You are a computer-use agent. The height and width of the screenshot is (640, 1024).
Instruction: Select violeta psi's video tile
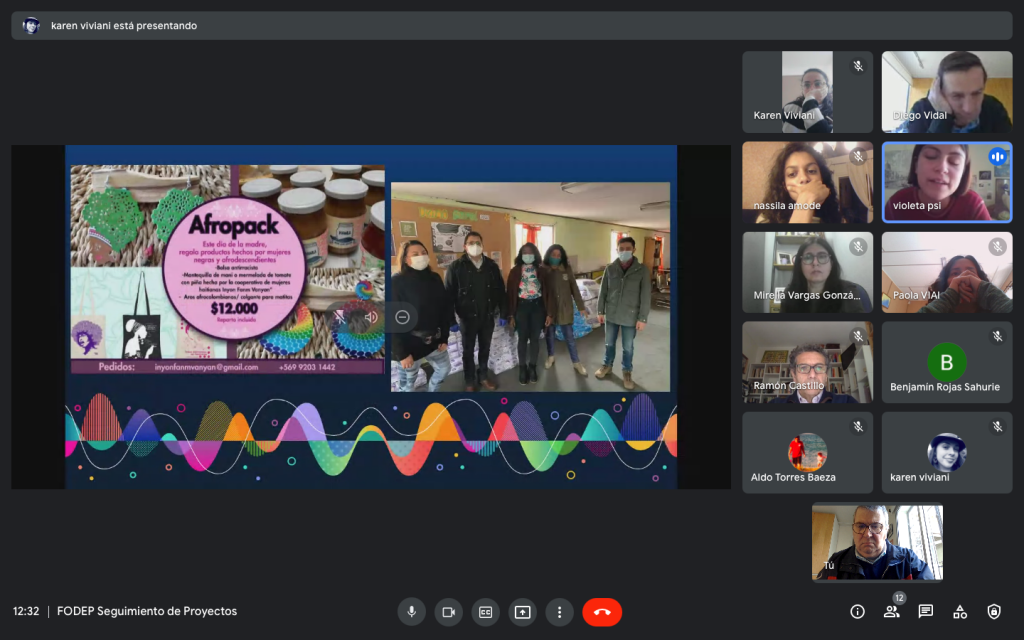[x=946, y=182]
